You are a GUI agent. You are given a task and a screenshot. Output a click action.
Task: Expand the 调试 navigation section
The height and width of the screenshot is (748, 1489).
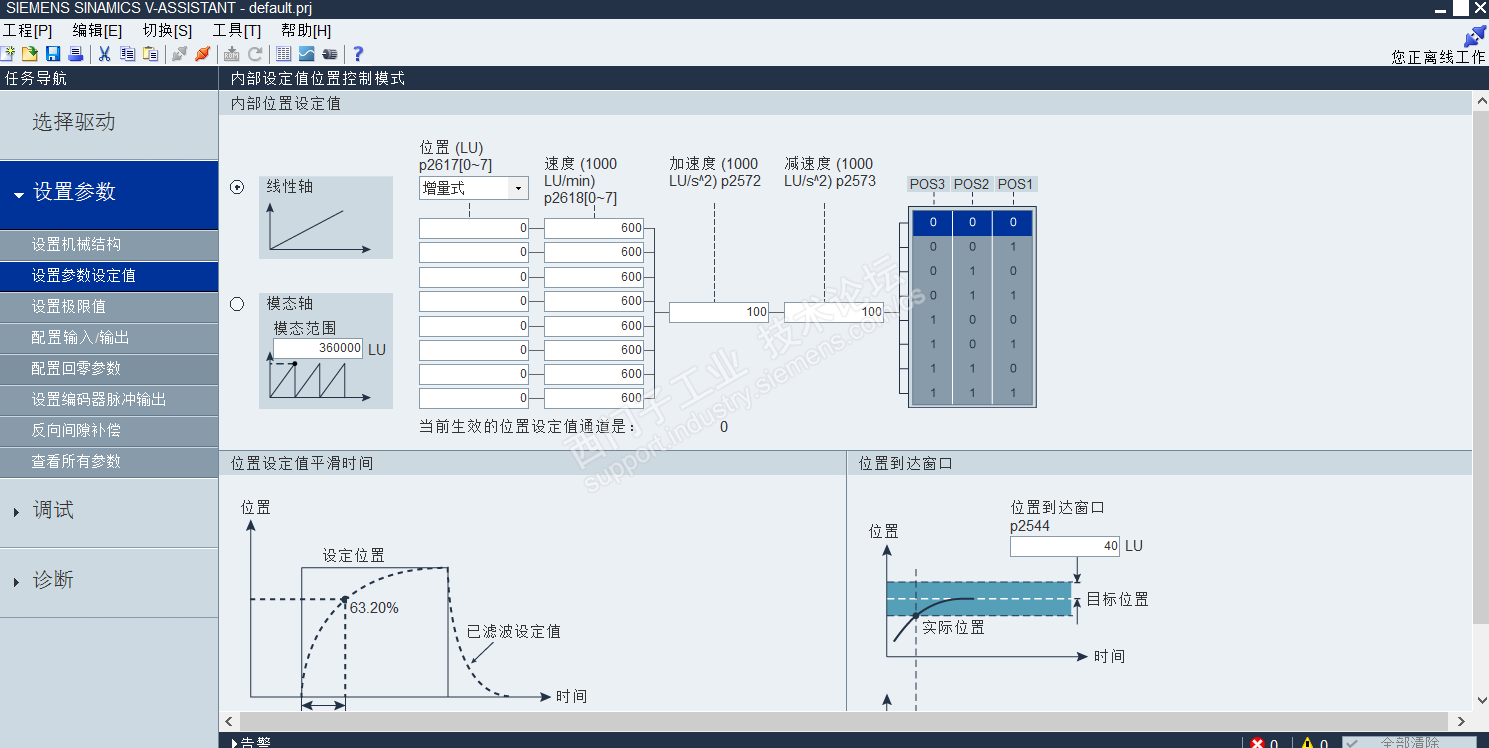[x=109, y=513]
